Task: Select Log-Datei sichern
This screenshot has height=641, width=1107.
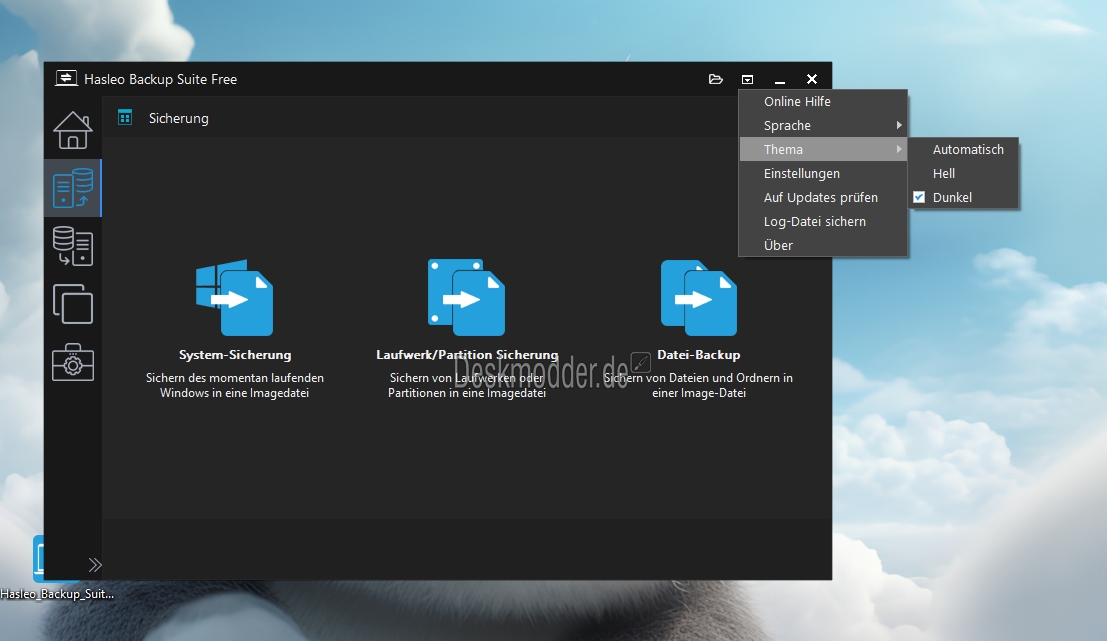Action: point(823,222)
